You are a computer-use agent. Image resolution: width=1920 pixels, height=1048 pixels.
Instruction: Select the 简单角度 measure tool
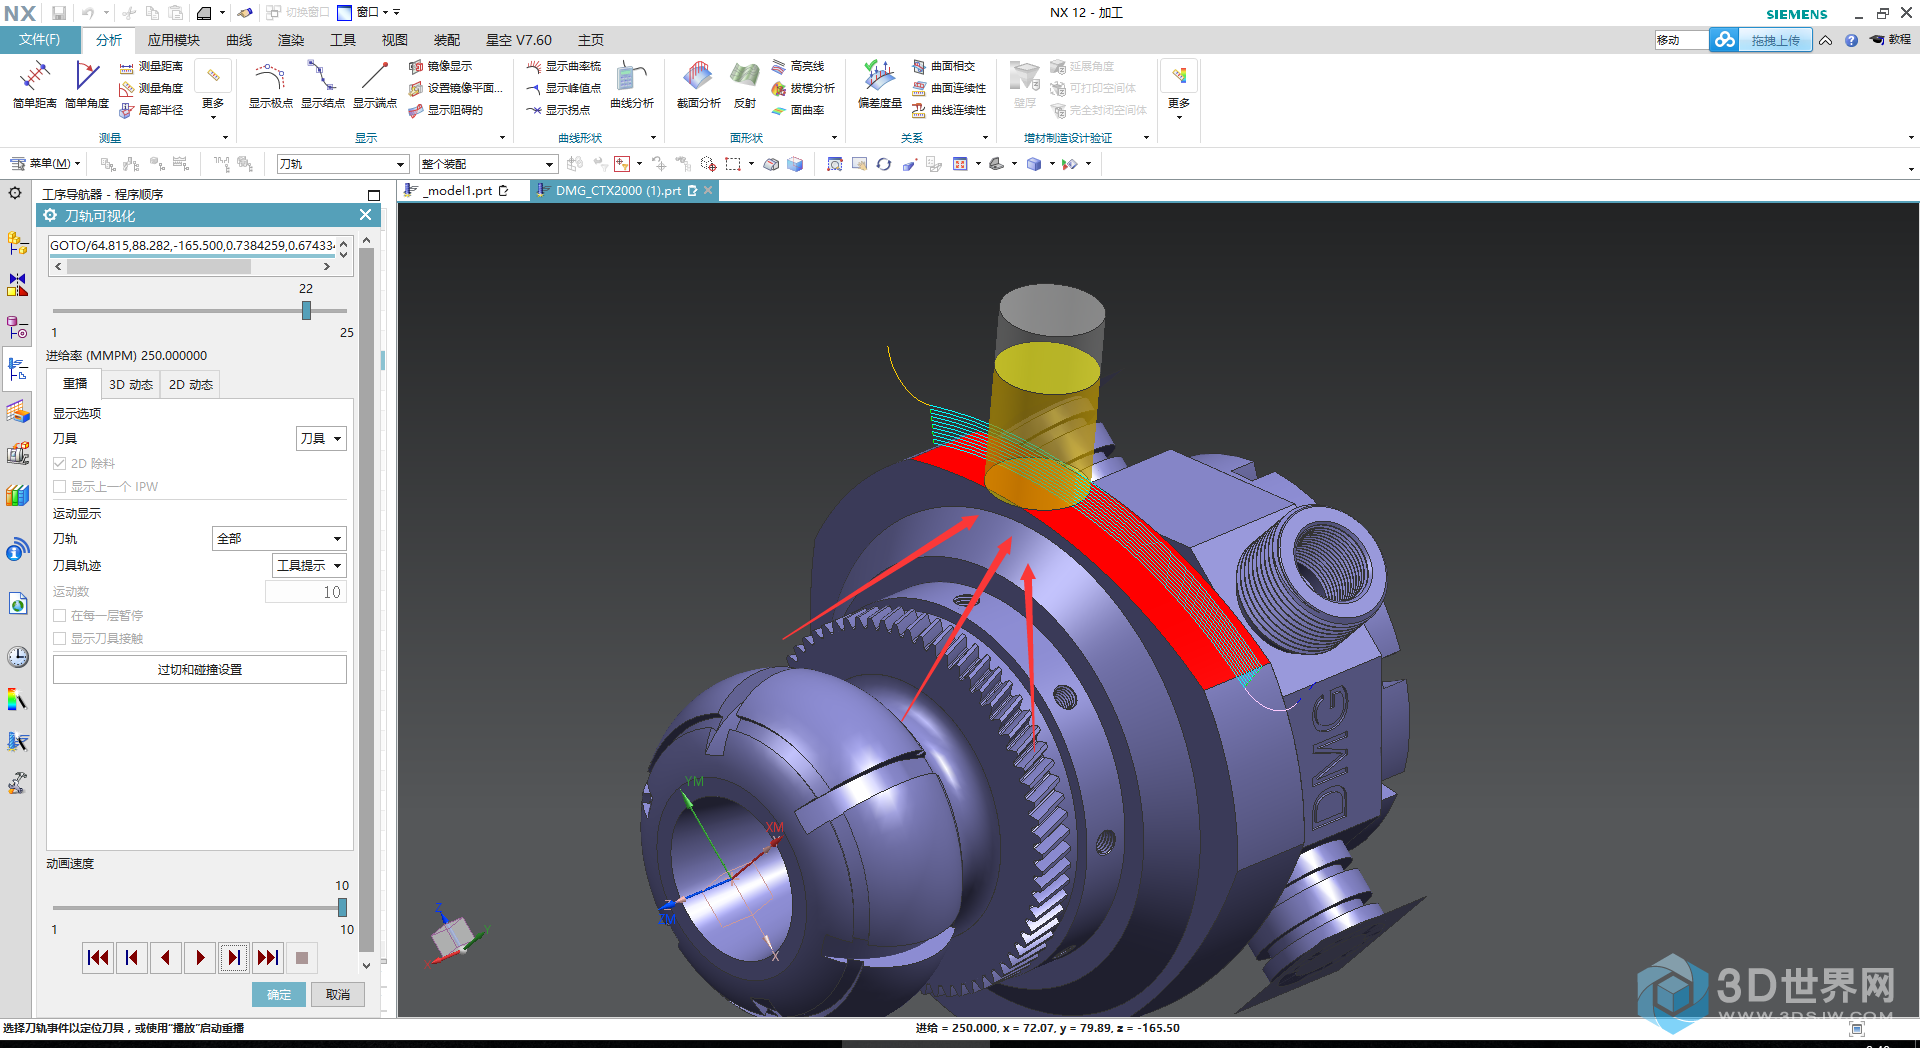pyautogui.click(x=87, y=84)
